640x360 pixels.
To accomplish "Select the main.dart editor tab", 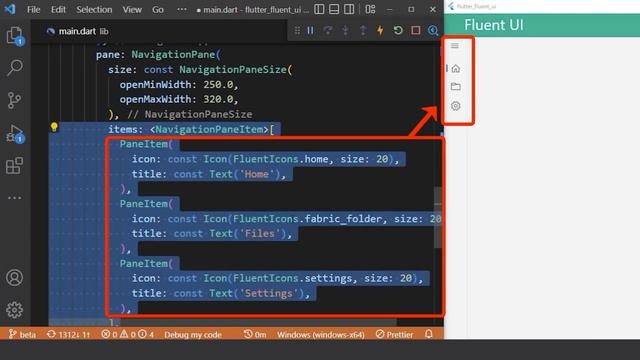I will [x=78, y=31].
